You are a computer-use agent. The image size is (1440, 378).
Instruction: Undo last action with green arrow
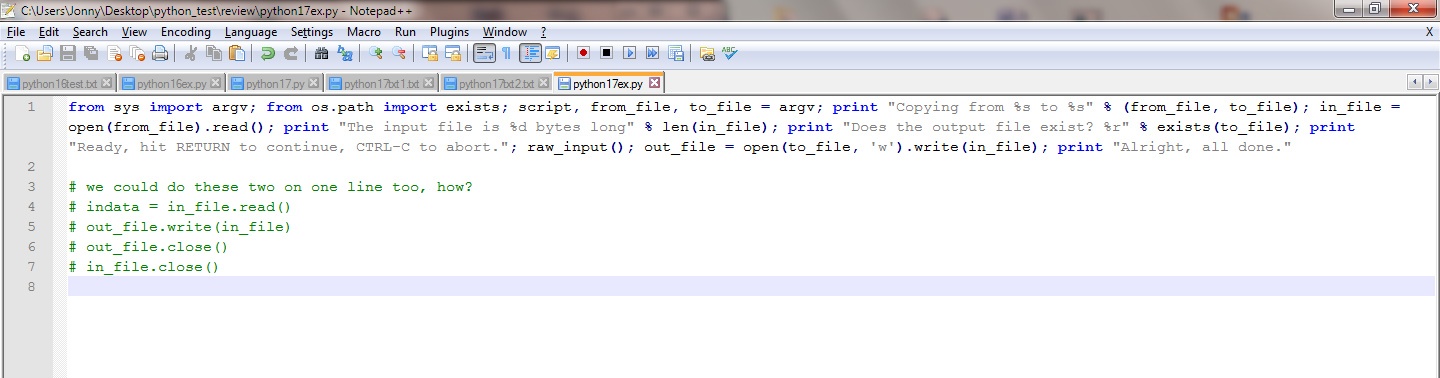(268, 53)
